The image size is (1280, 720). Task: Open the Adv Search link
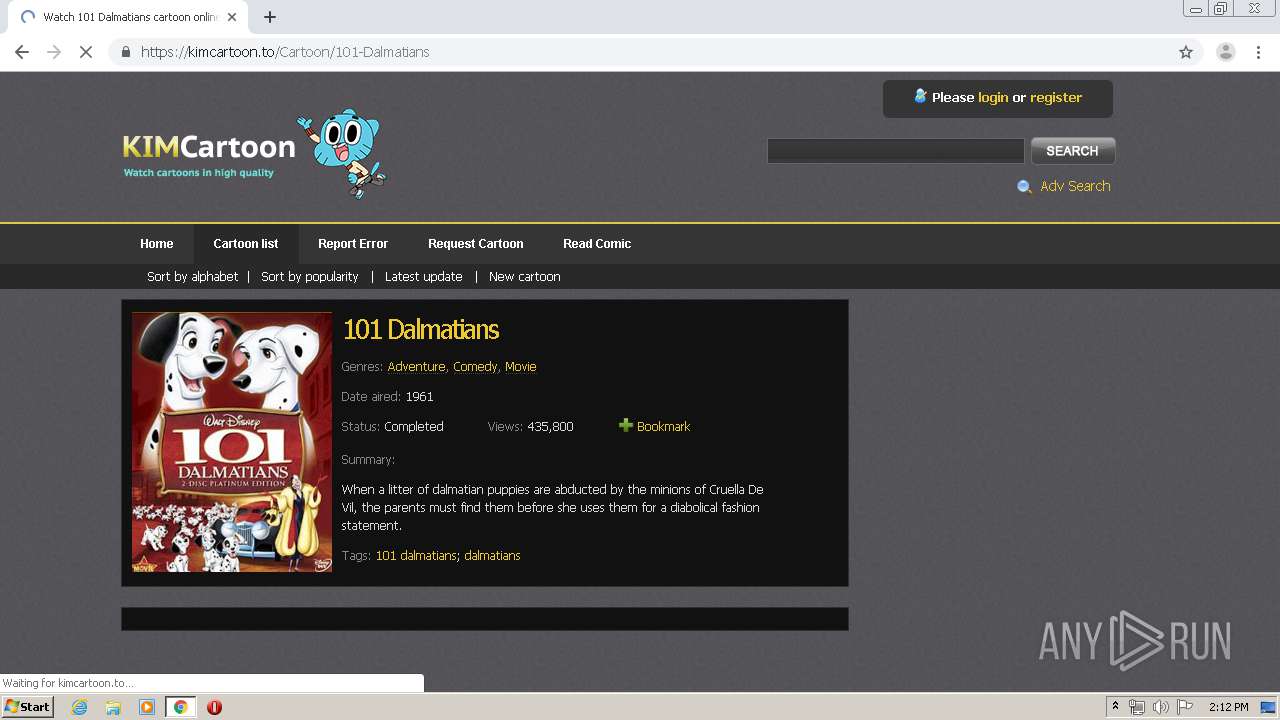[x=1075, y=186]
